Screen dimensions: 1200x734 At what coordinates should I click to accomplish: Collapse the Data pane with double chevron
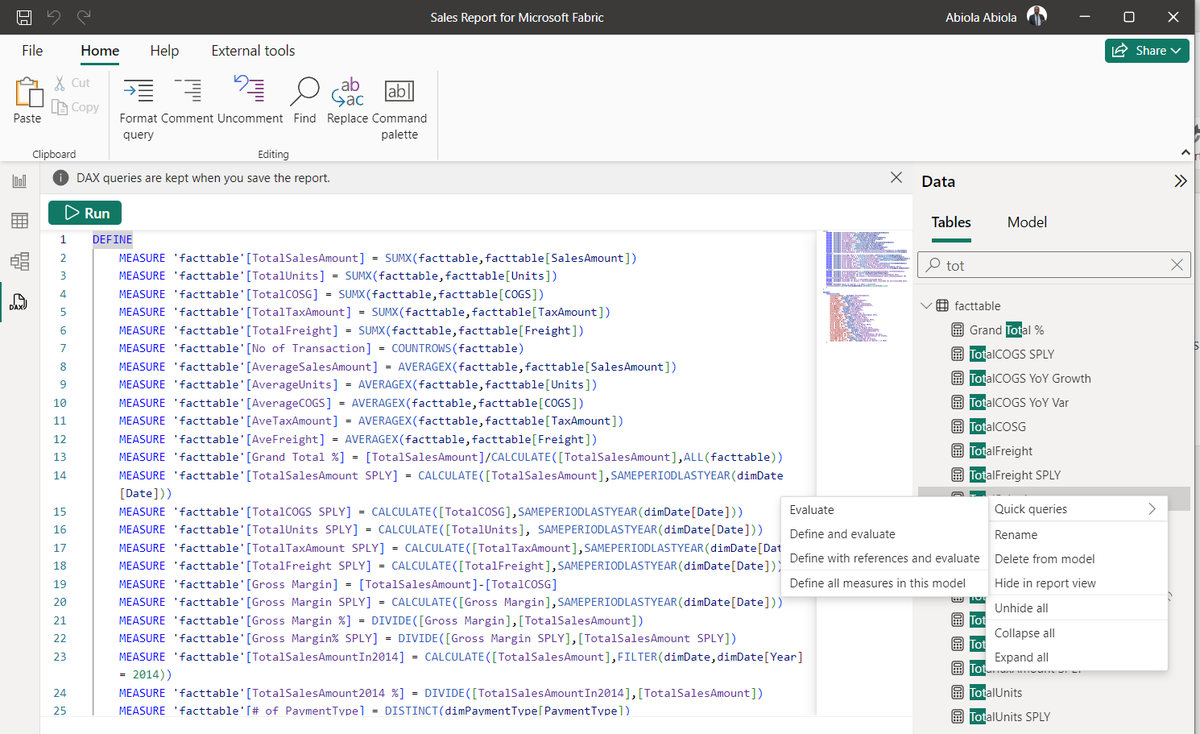[1180, 181]
